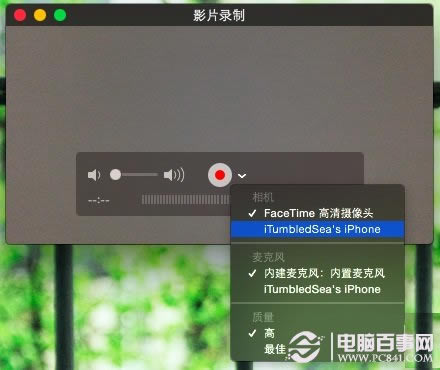Screen dimensions: 440x370
Task: Click the audio level meter bar
Action: (x=186, y=200)
